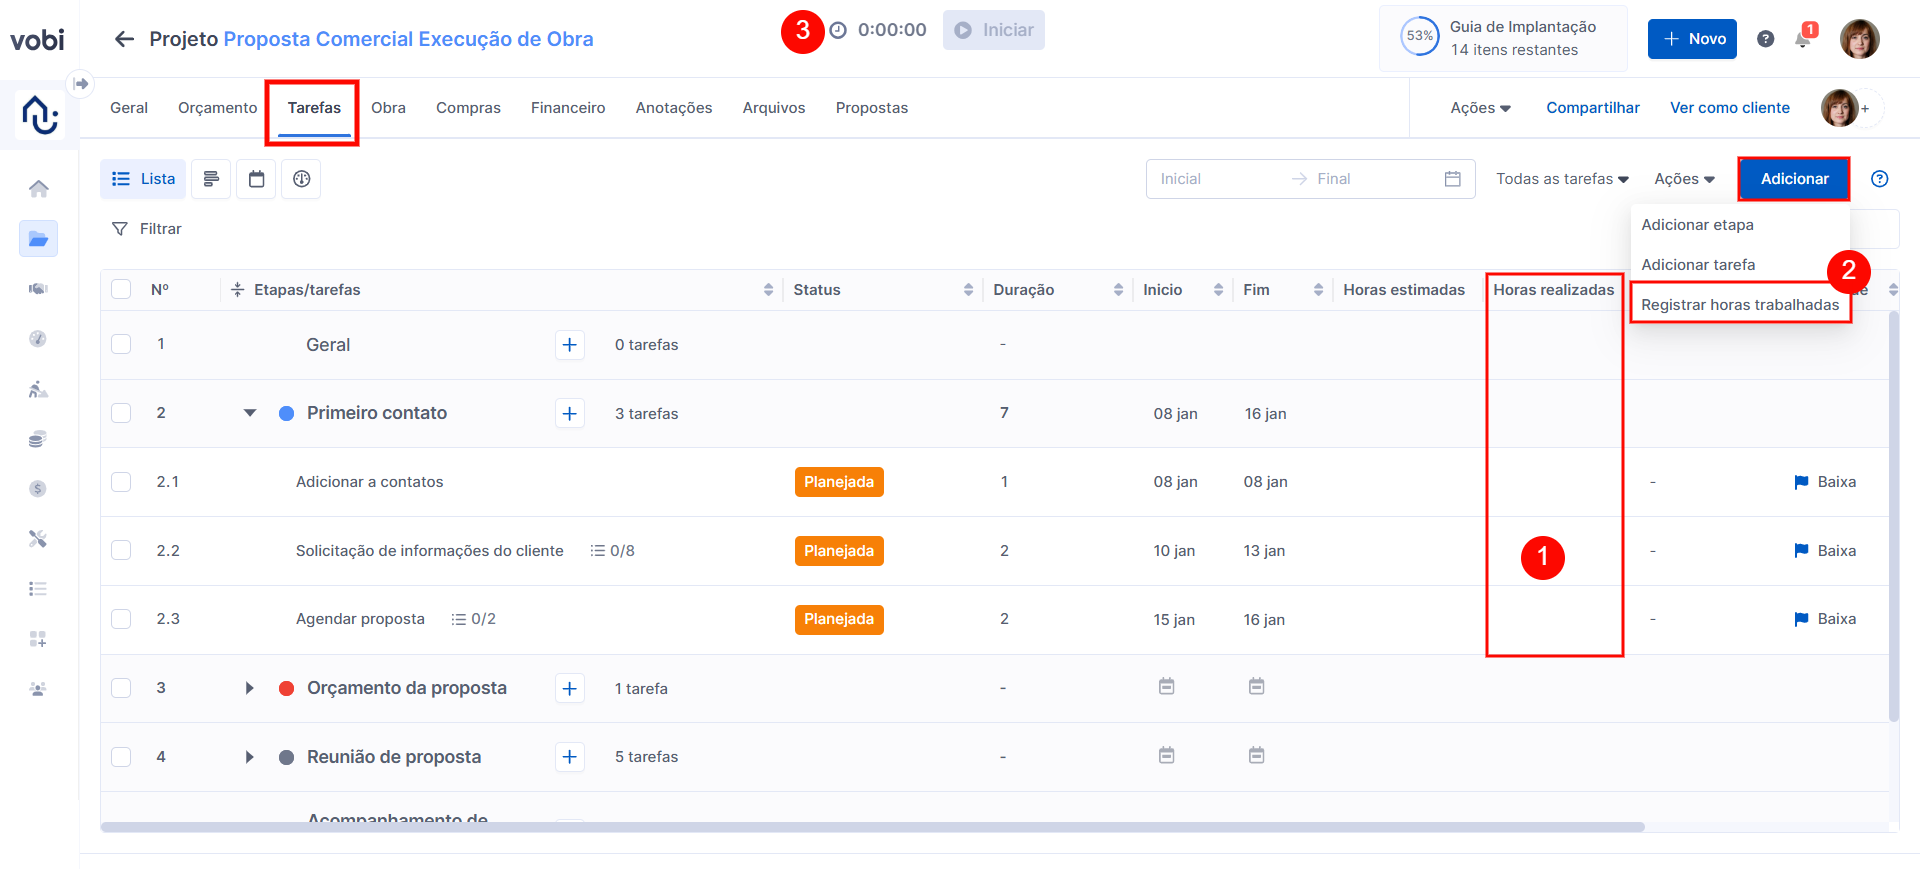Click the Ver como cliente link

[x=1729, y=108]
